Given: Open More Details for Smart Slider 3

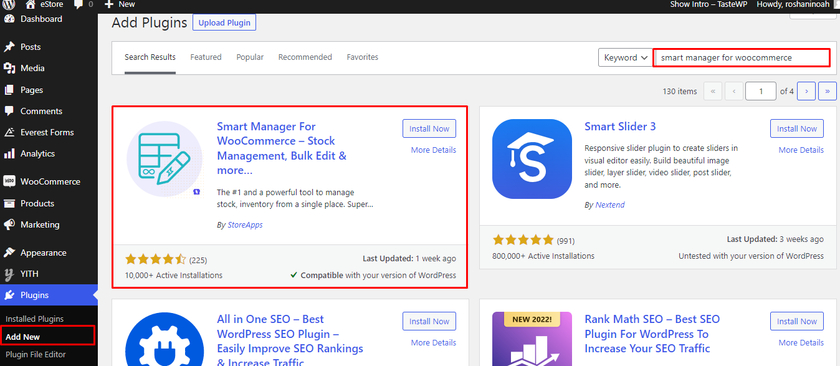Looking at the screenshot, I should pos(801,150).
